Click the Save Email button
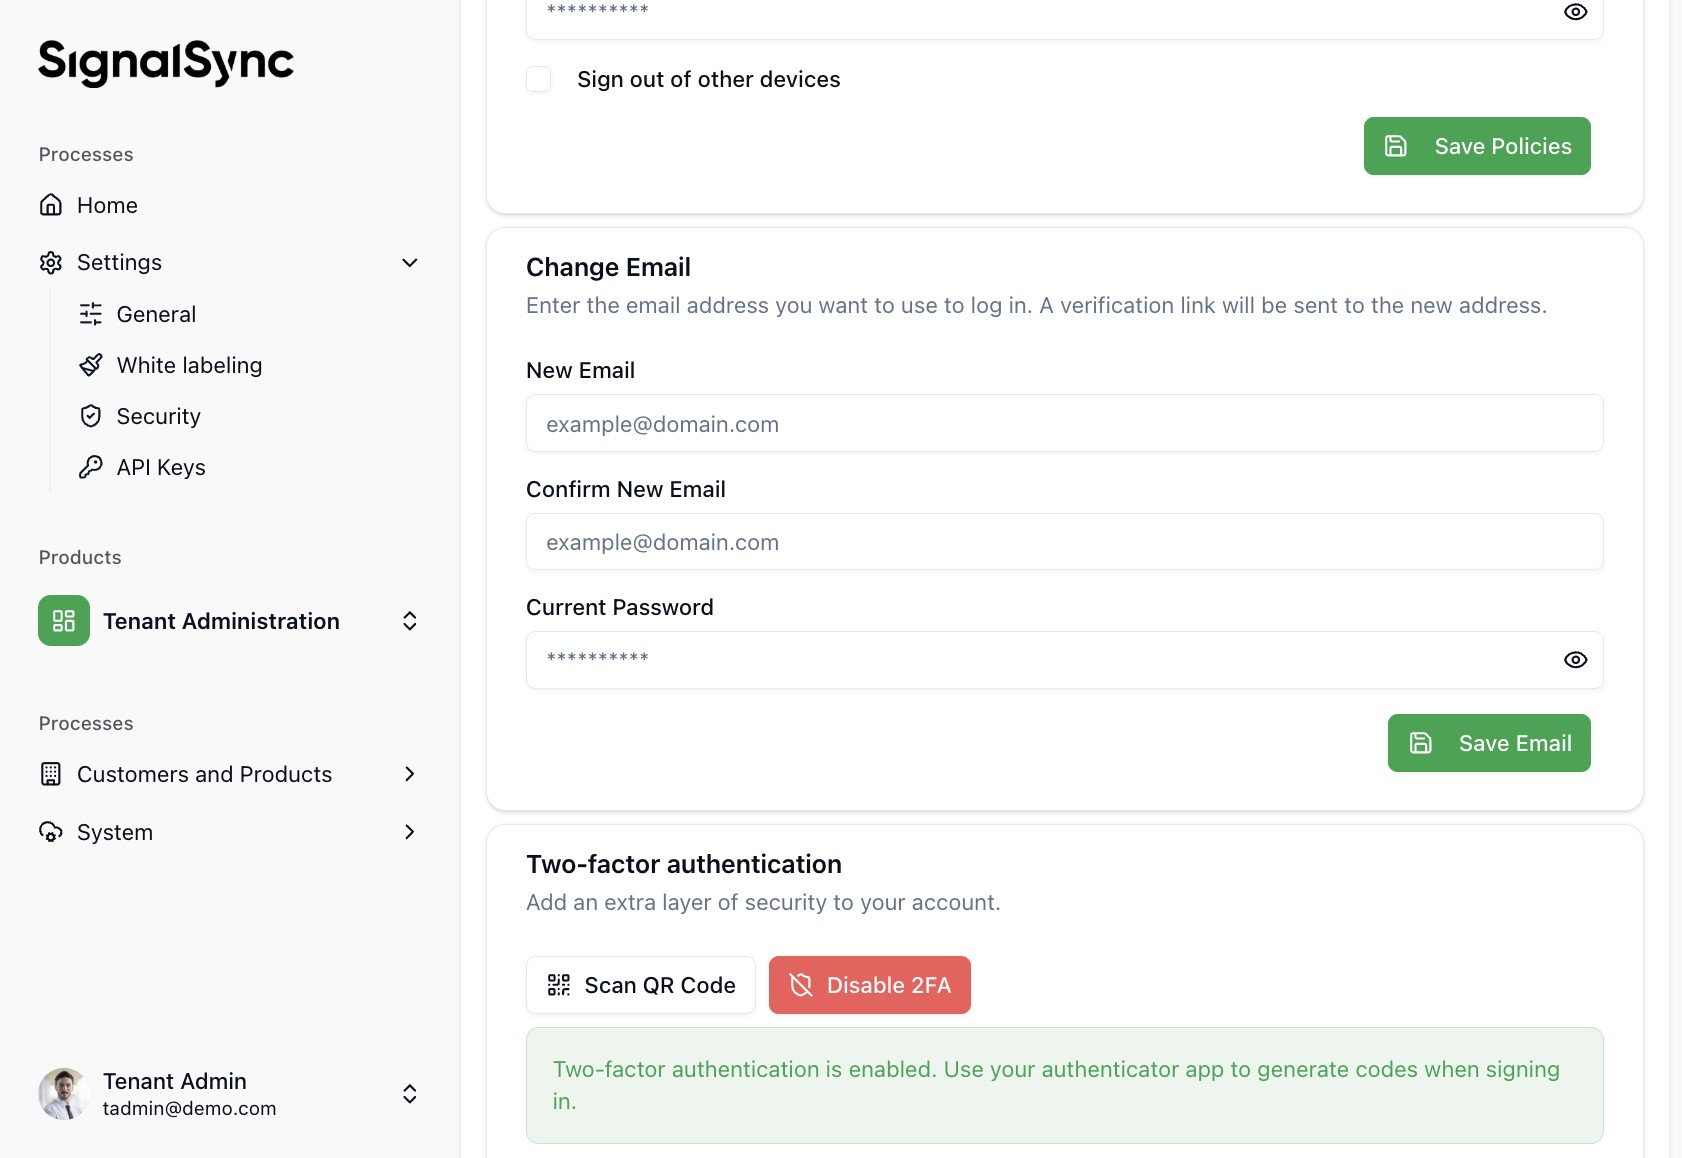 (1489, 743)
